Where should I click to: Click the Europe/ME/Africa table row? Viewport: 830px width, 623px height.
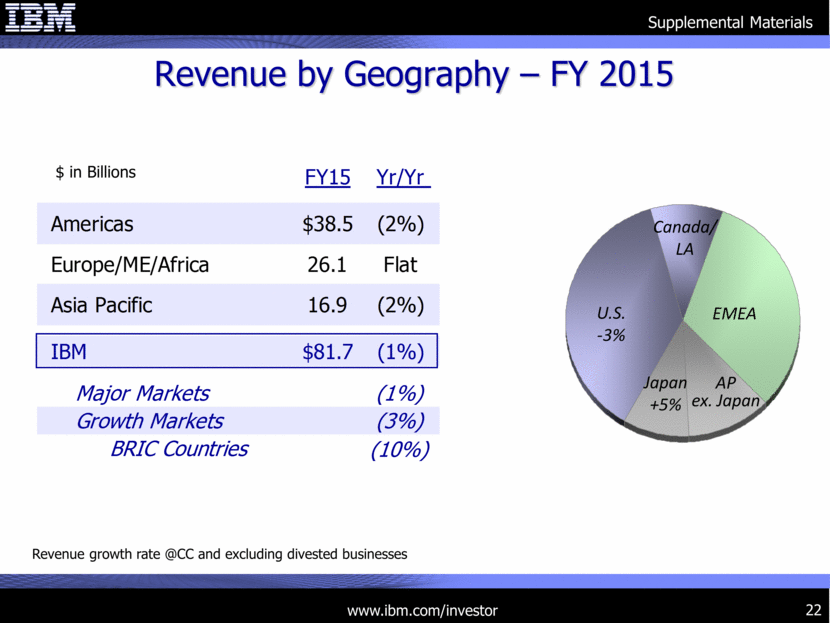click(x=238, y=265)
